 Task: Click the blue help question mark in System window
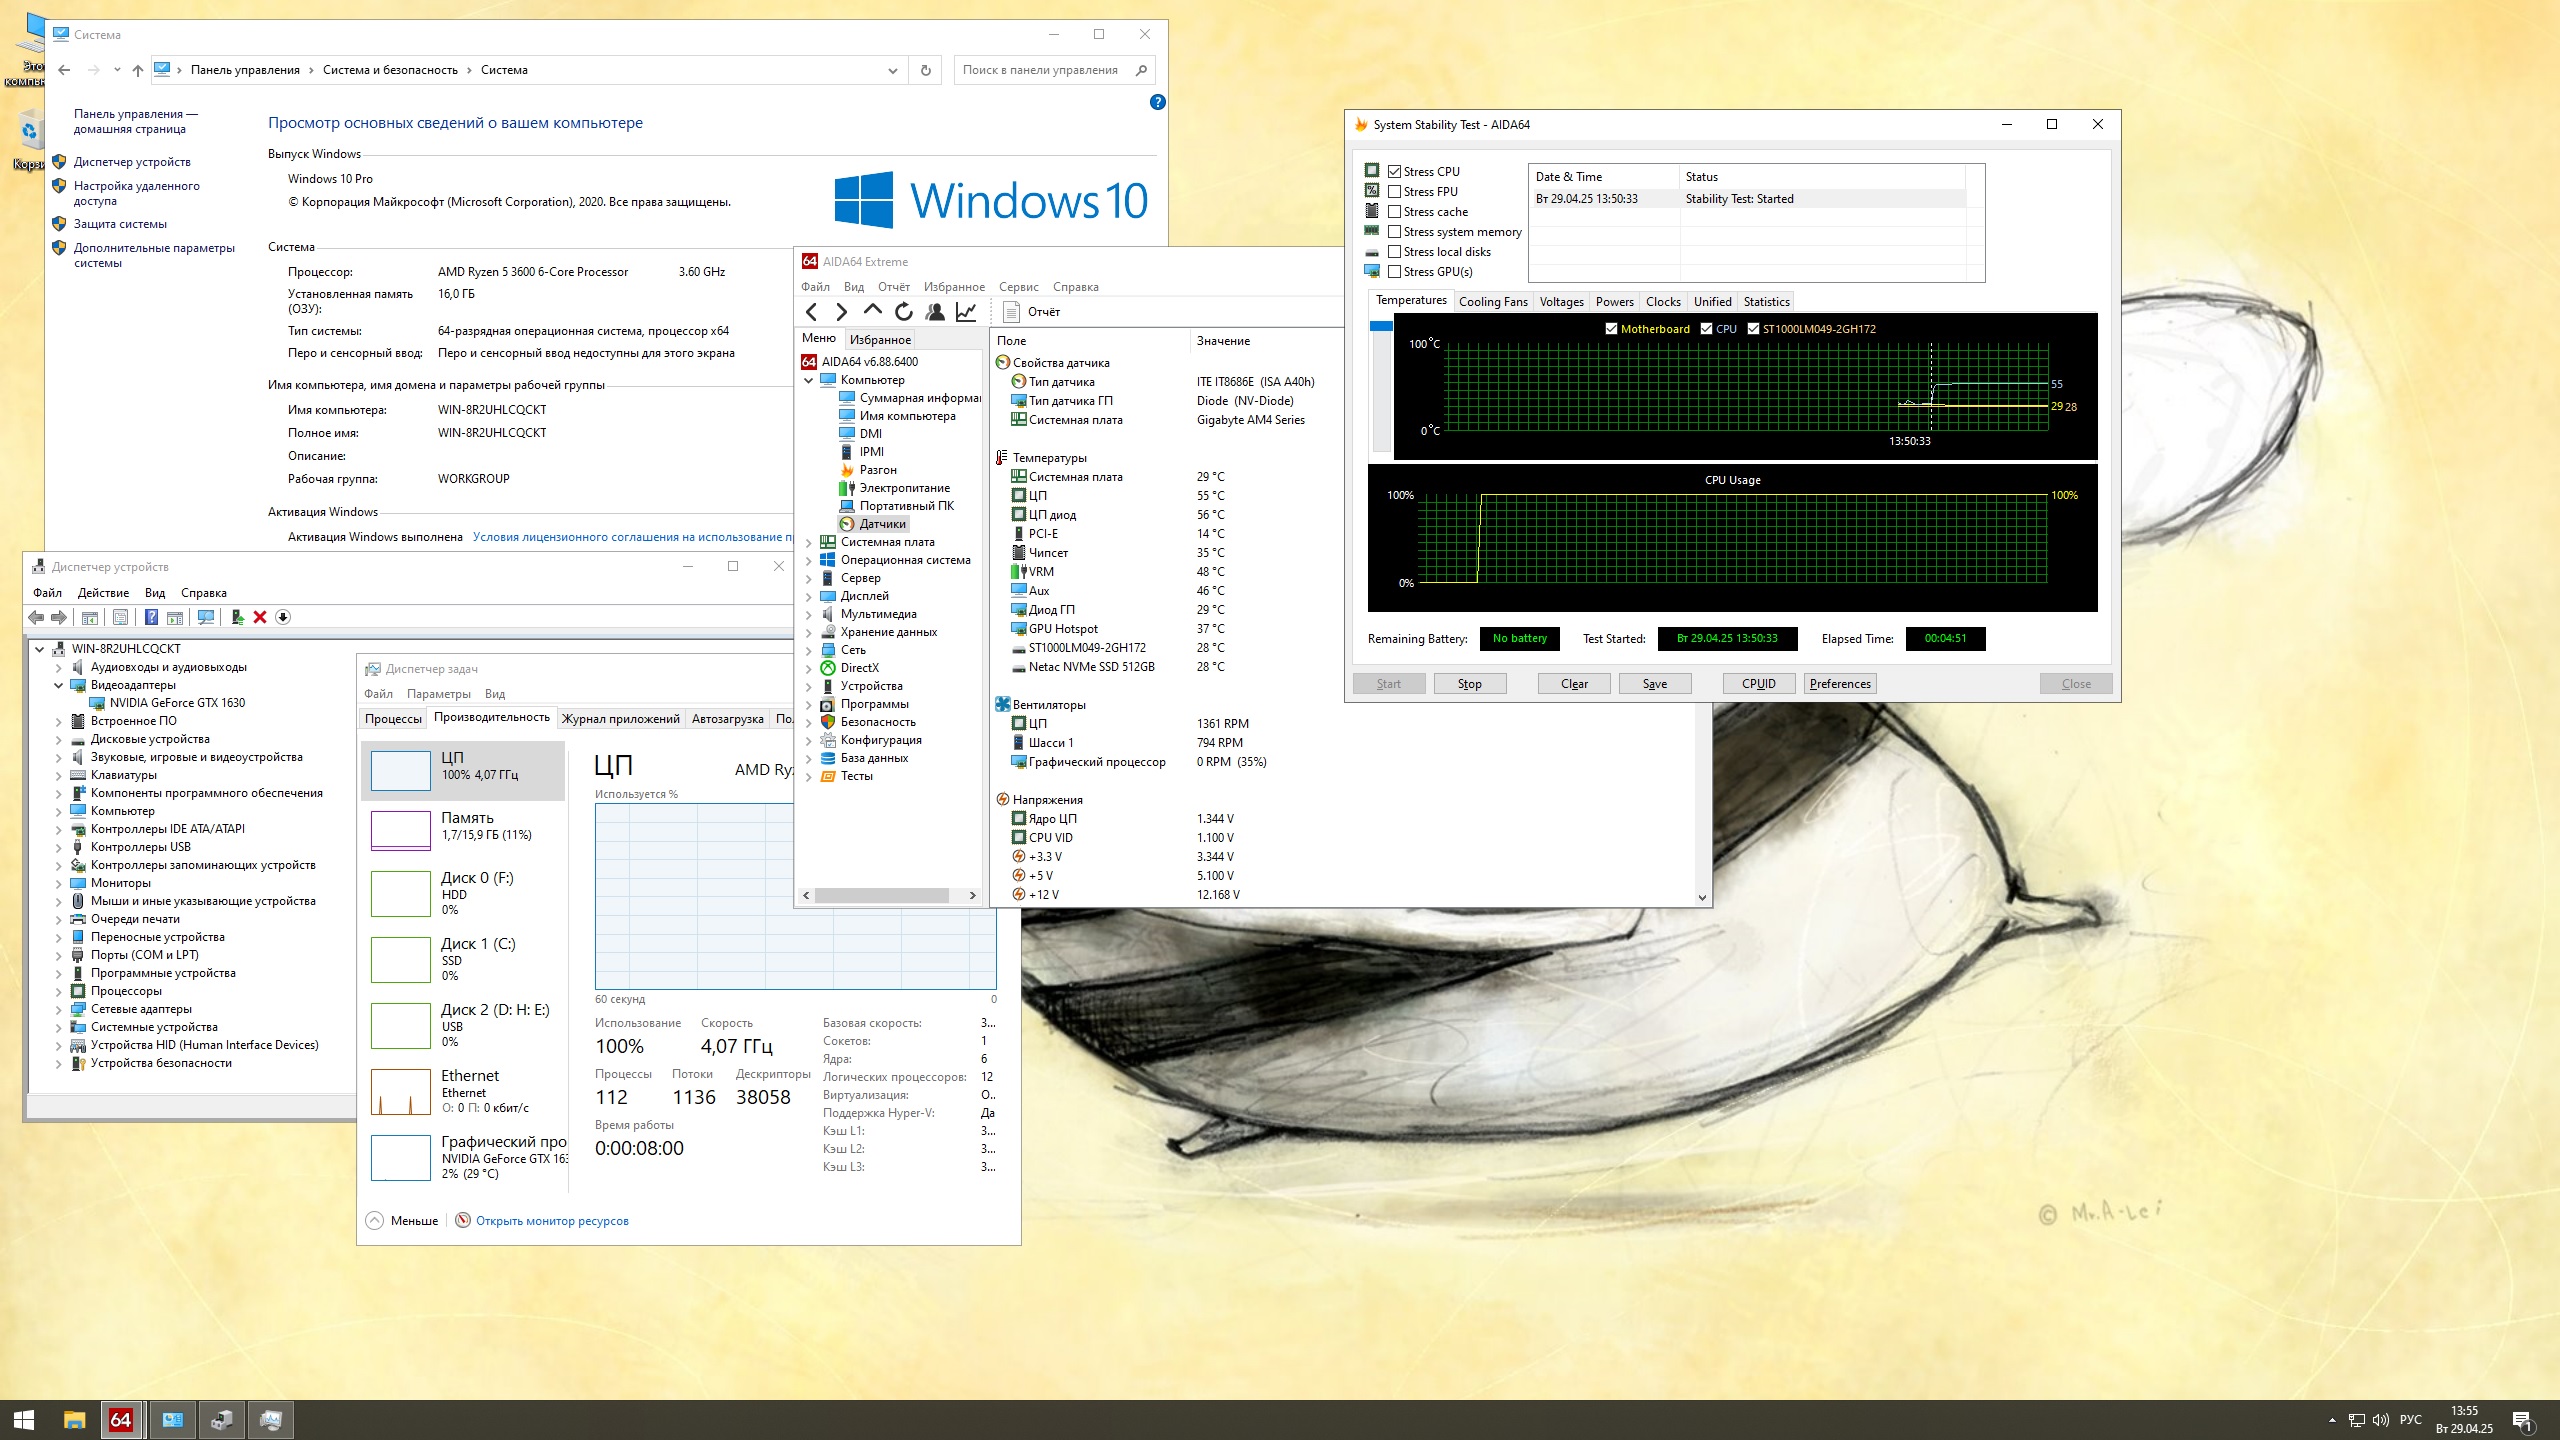1157,102
